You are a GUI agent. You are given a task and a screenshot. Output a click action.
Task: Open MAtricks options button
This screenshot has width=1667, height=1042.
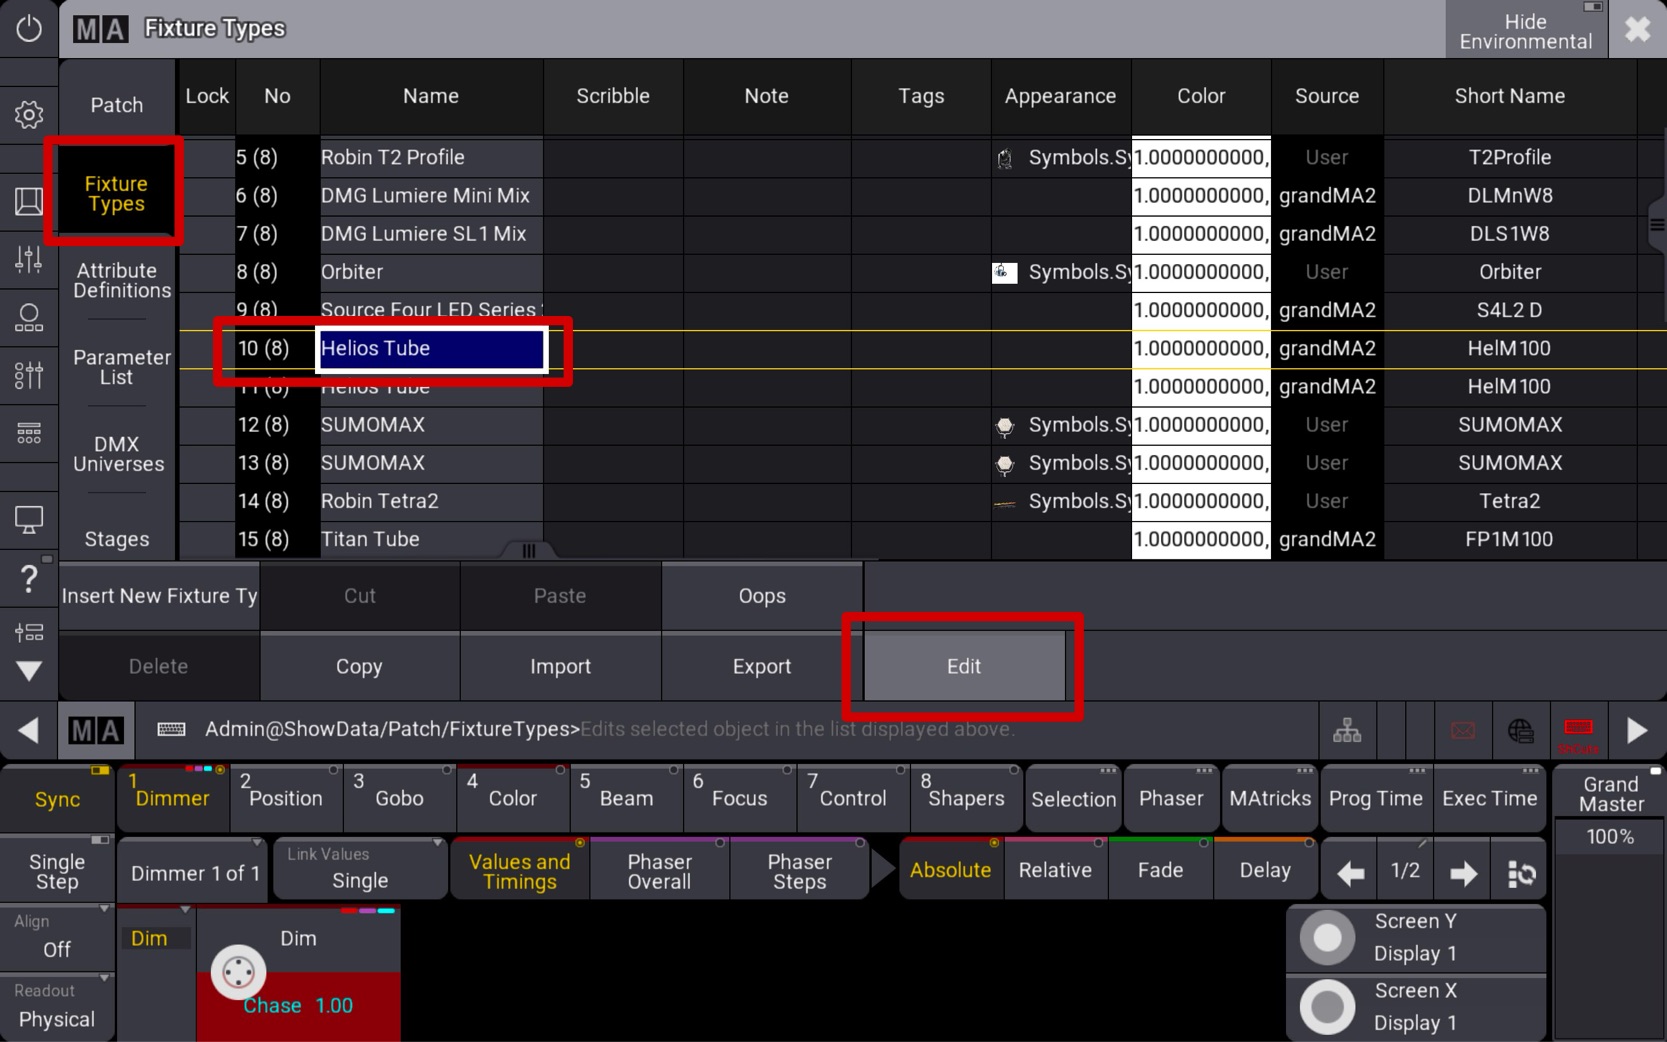[x=1270, y=798]
